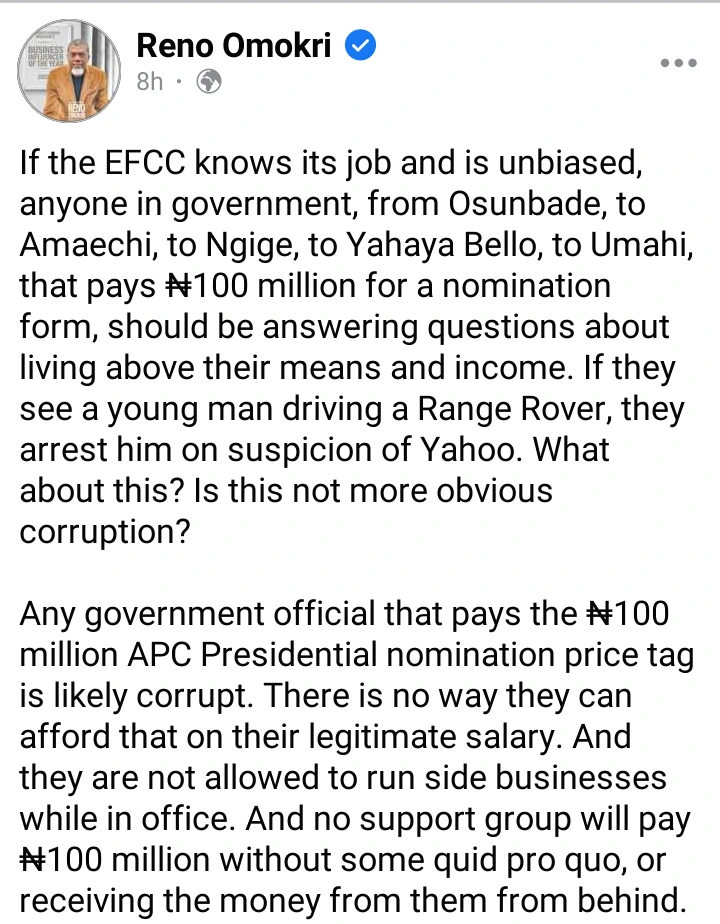Click the word "corruption?" ending first paragraph
Image resolution: width=720 pixels, height=924 pixels.
click(x=105, y=532)
